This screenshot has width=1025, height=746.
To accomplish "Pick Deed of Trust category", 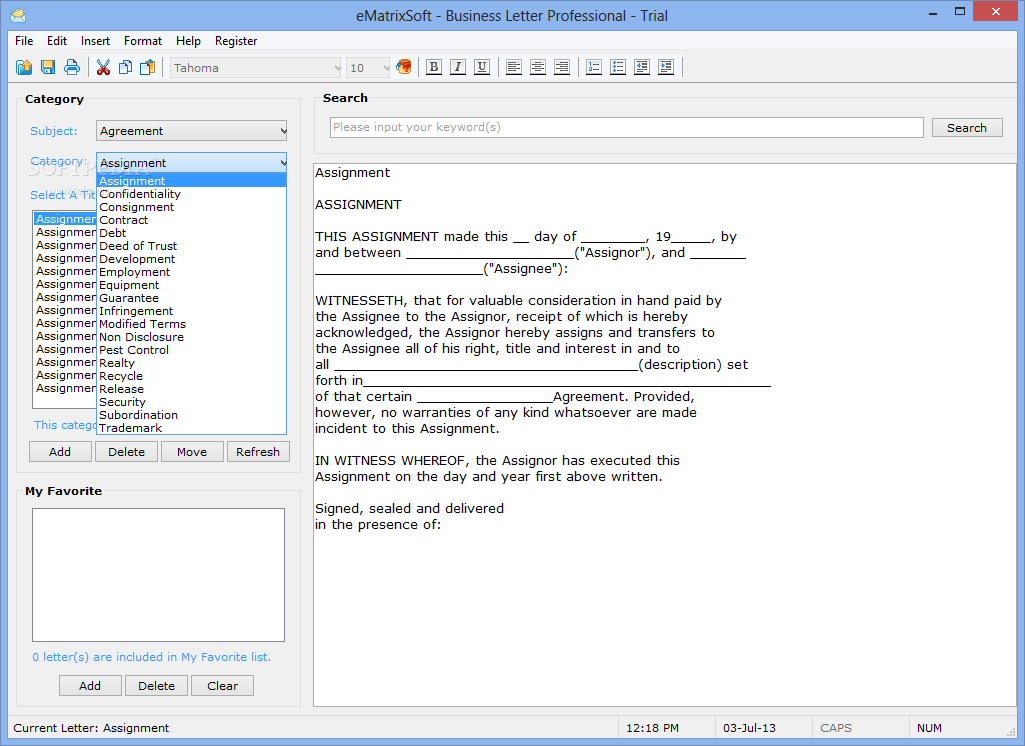I will pos(192,246).
